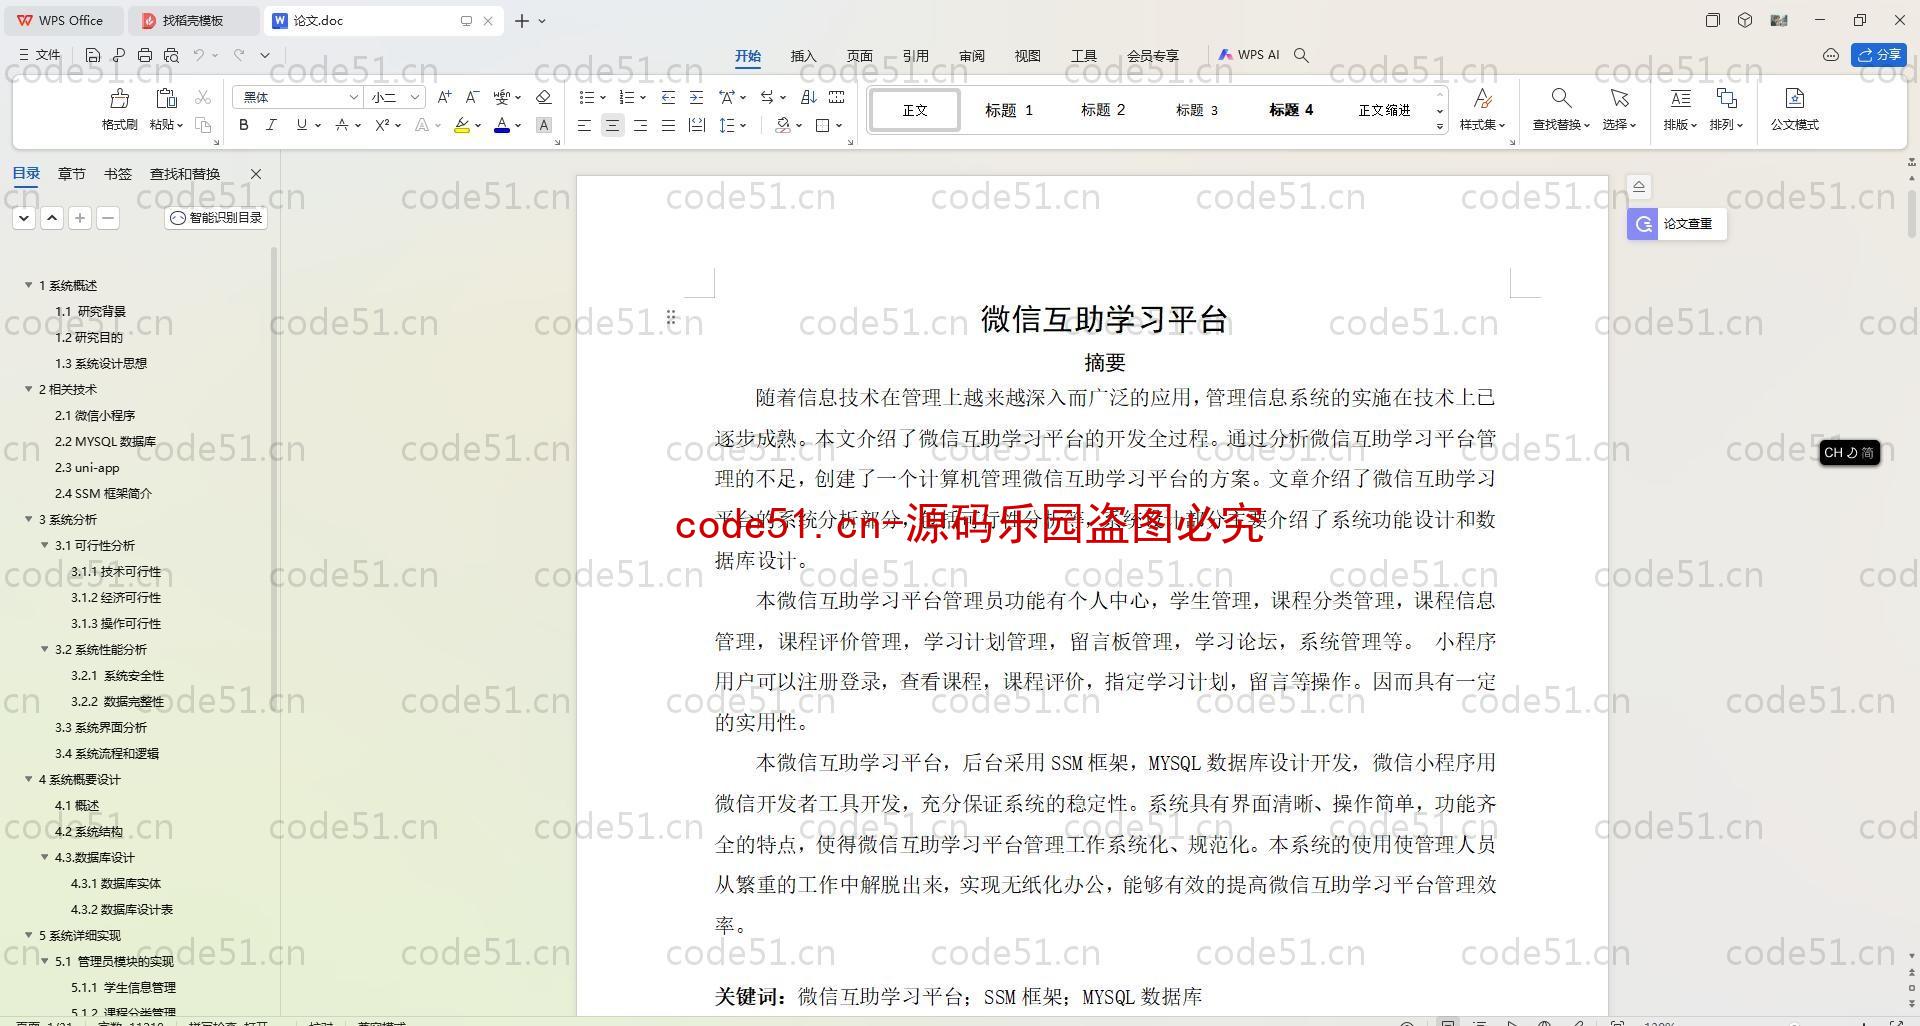Toggle Italic formatting
The width and height of the screenshot is (1920, 1026).
[x=271, y=125]
